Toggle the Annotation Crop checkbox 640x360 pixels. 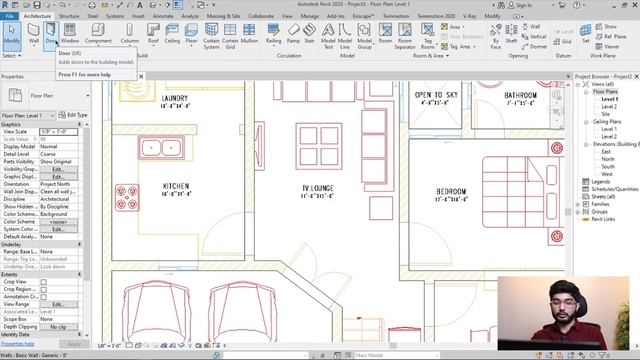[43, 297]
